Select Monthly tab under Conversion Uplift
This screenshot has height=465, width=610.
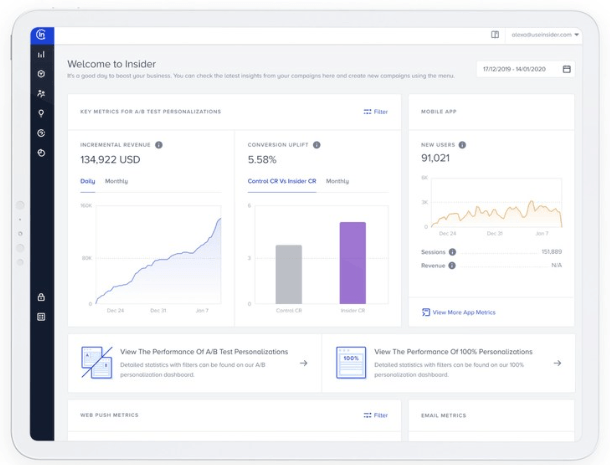(337, 181)
